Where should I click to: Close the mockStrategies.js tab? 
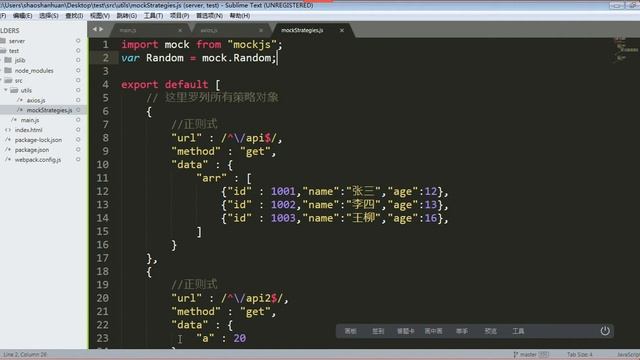tap(342, 30)
